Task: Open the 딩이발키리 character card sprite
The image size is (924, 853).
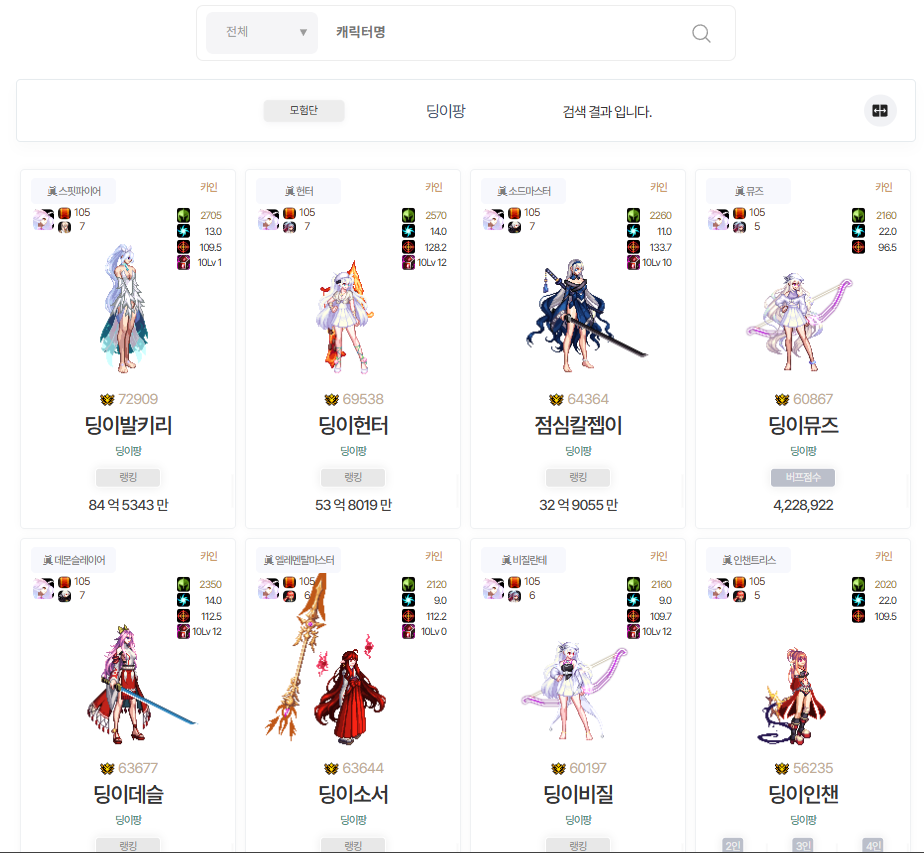Action: (124, 308)
